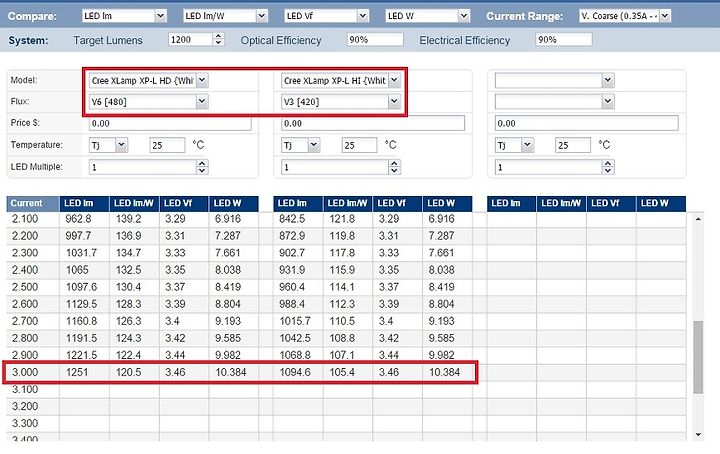Increase LED Multiple for first LED
720x454 pixels.
[x=202, y=163]
